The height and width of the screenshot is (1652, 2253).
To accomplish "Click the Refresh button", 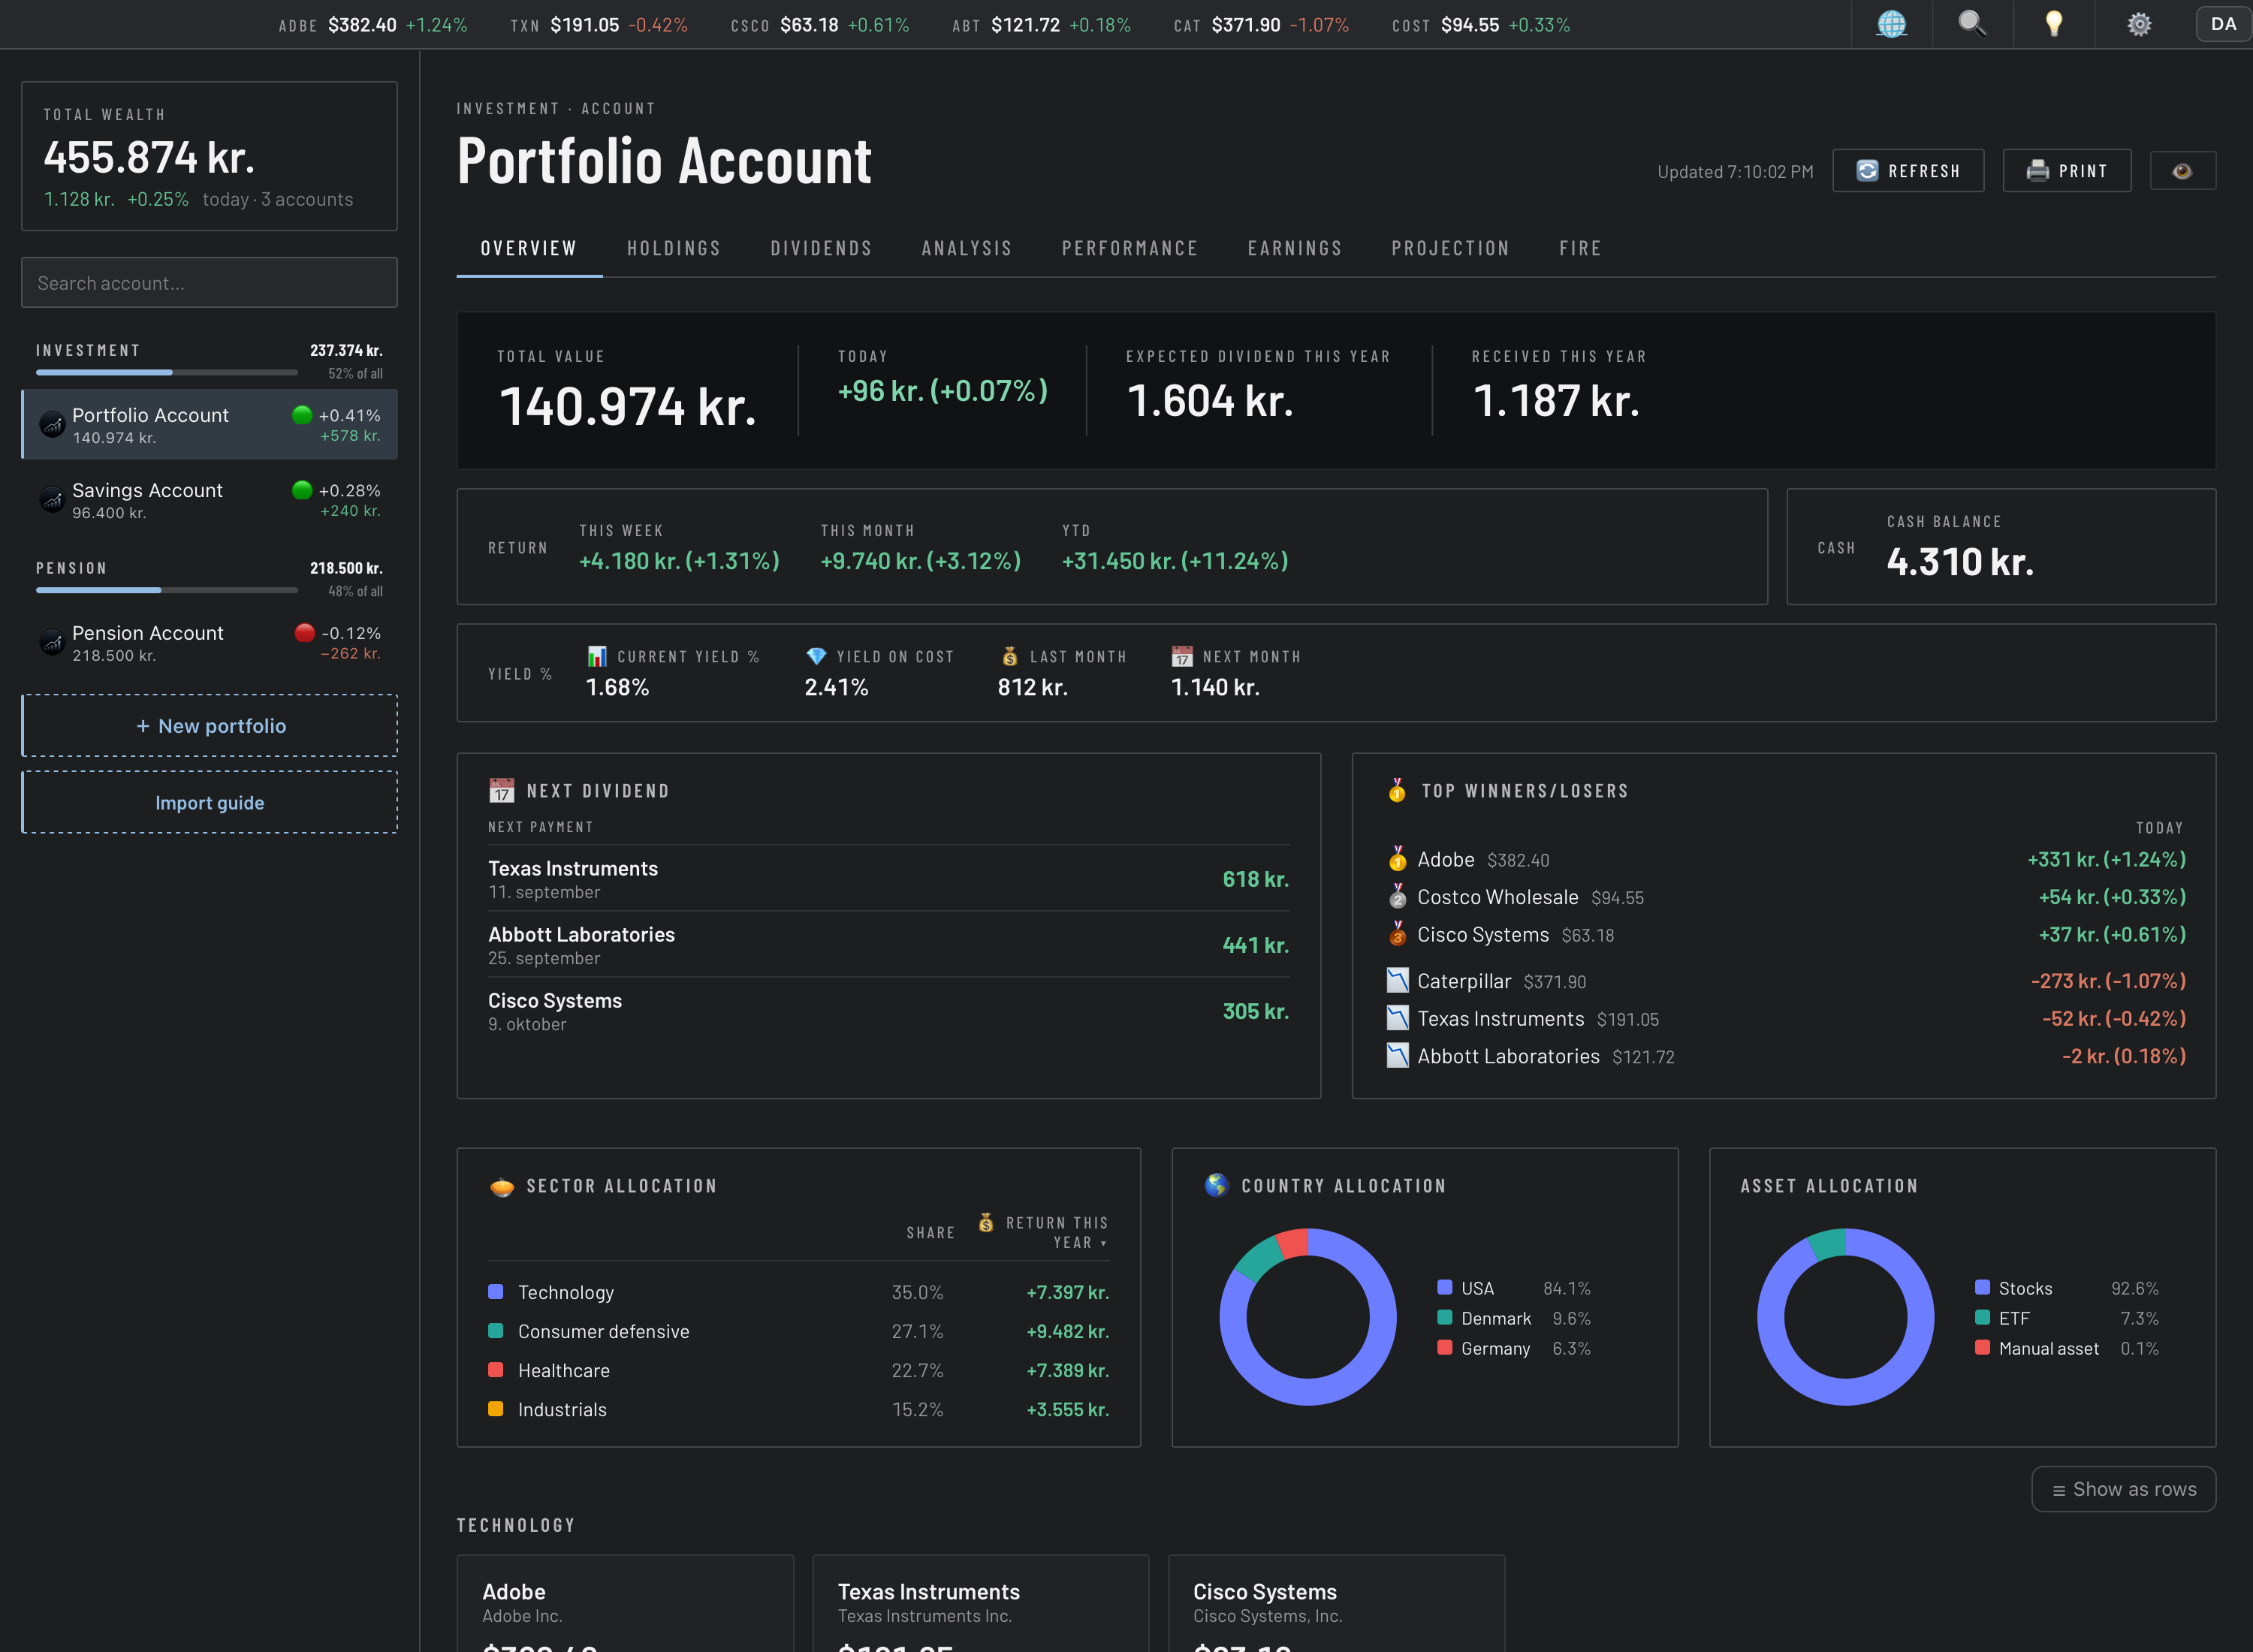I will (x=1908, y=171).
